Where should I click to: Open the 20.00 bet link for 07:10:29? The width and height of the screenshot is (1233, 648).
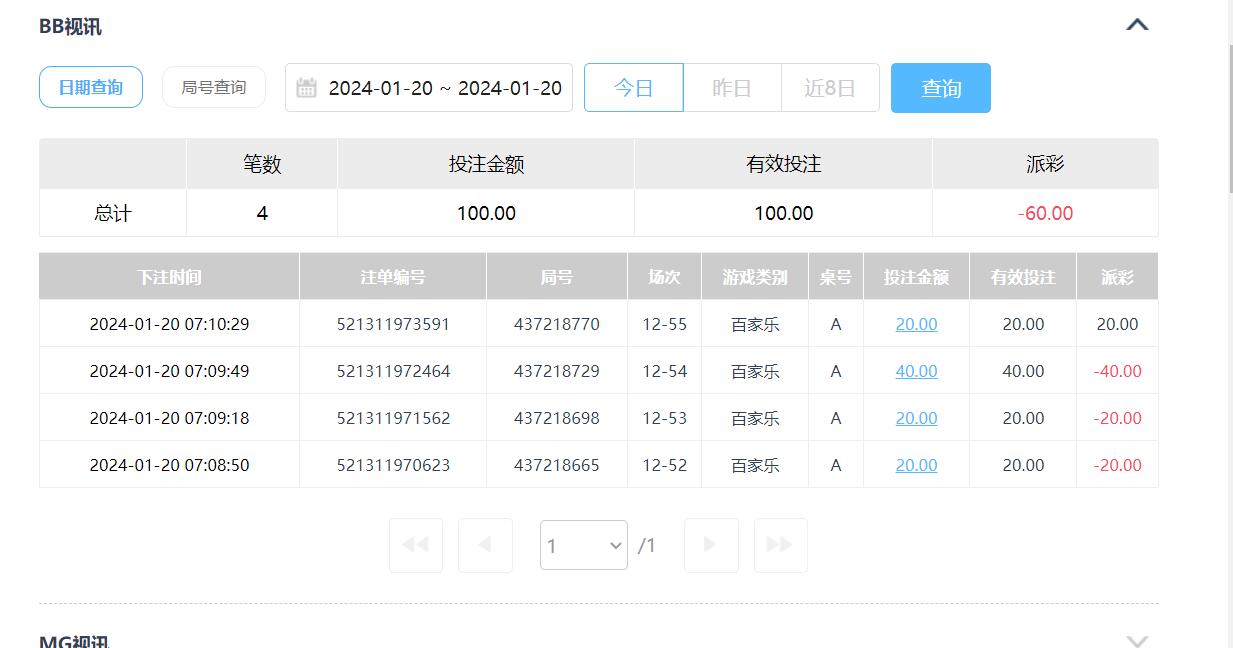point(916,324)
